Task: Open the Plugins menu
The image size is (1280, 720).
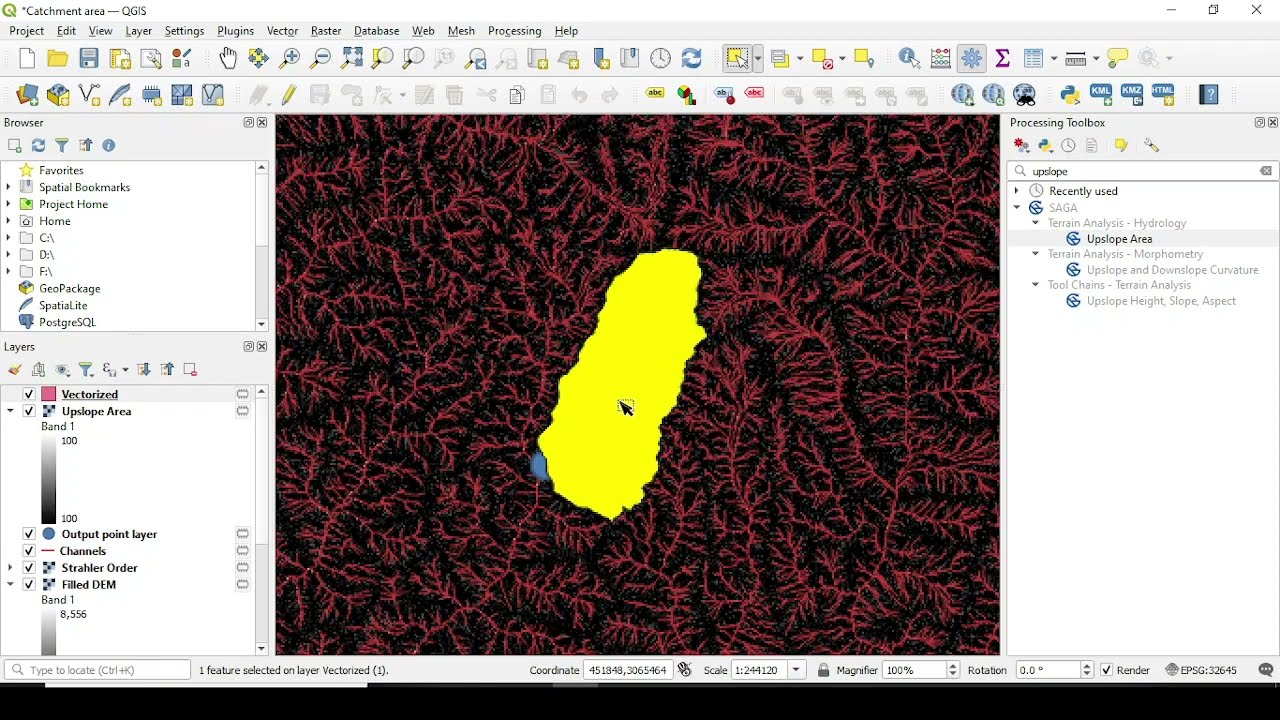Action: pos(236,31)
